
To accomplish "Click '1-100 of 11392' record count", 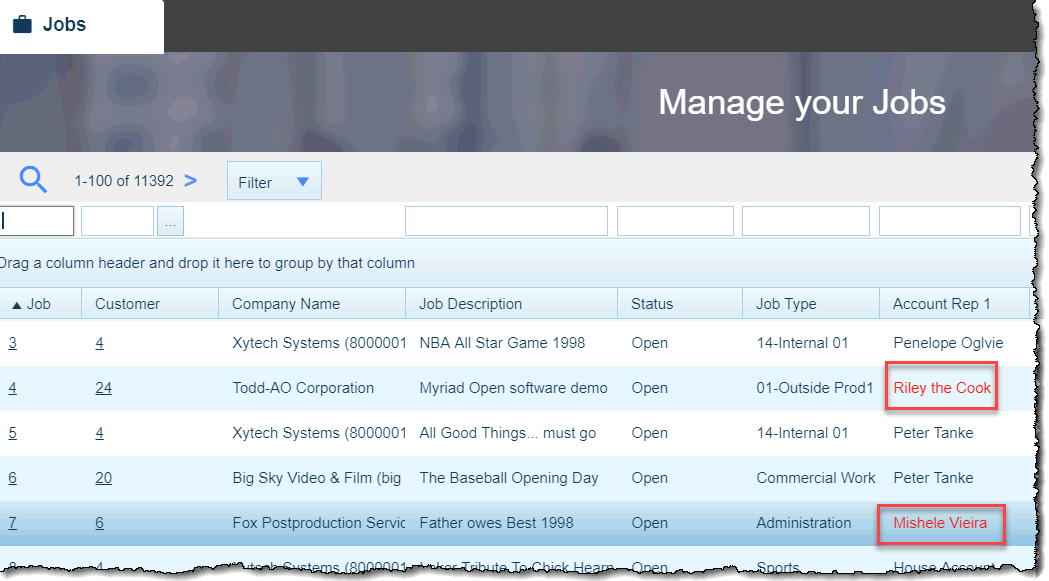I will point(124,181).
